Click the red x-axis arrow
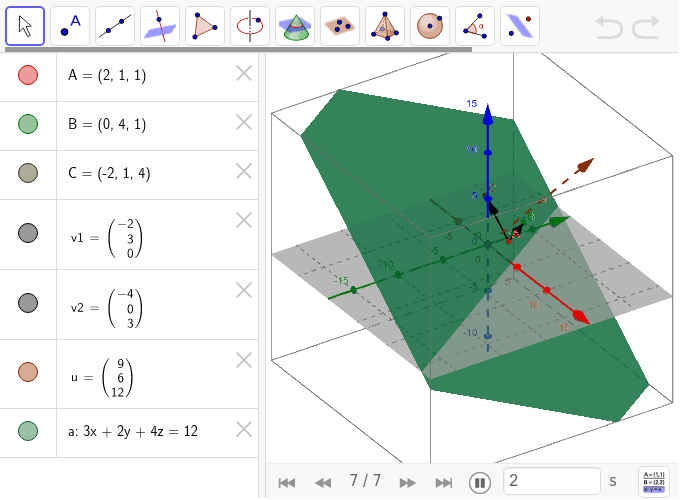 [581, 317]
